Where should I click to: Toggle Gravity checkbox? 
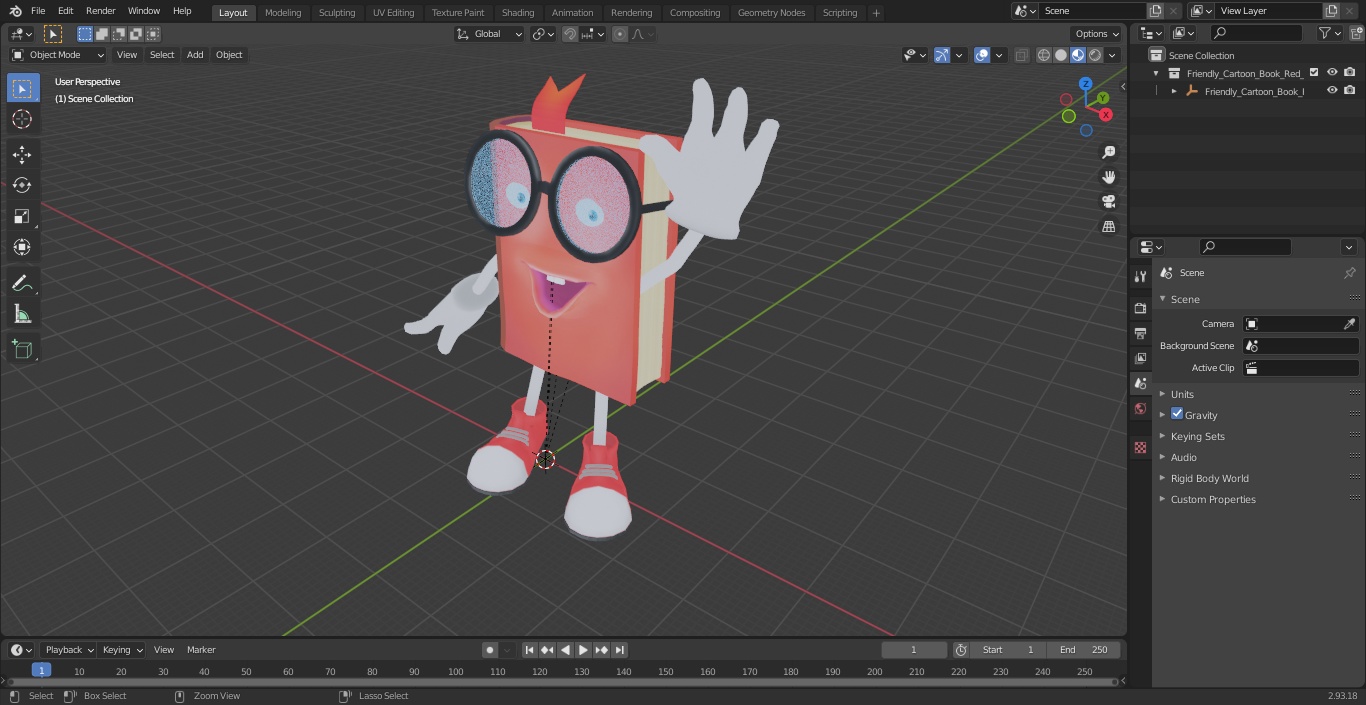pos(1177,414)
